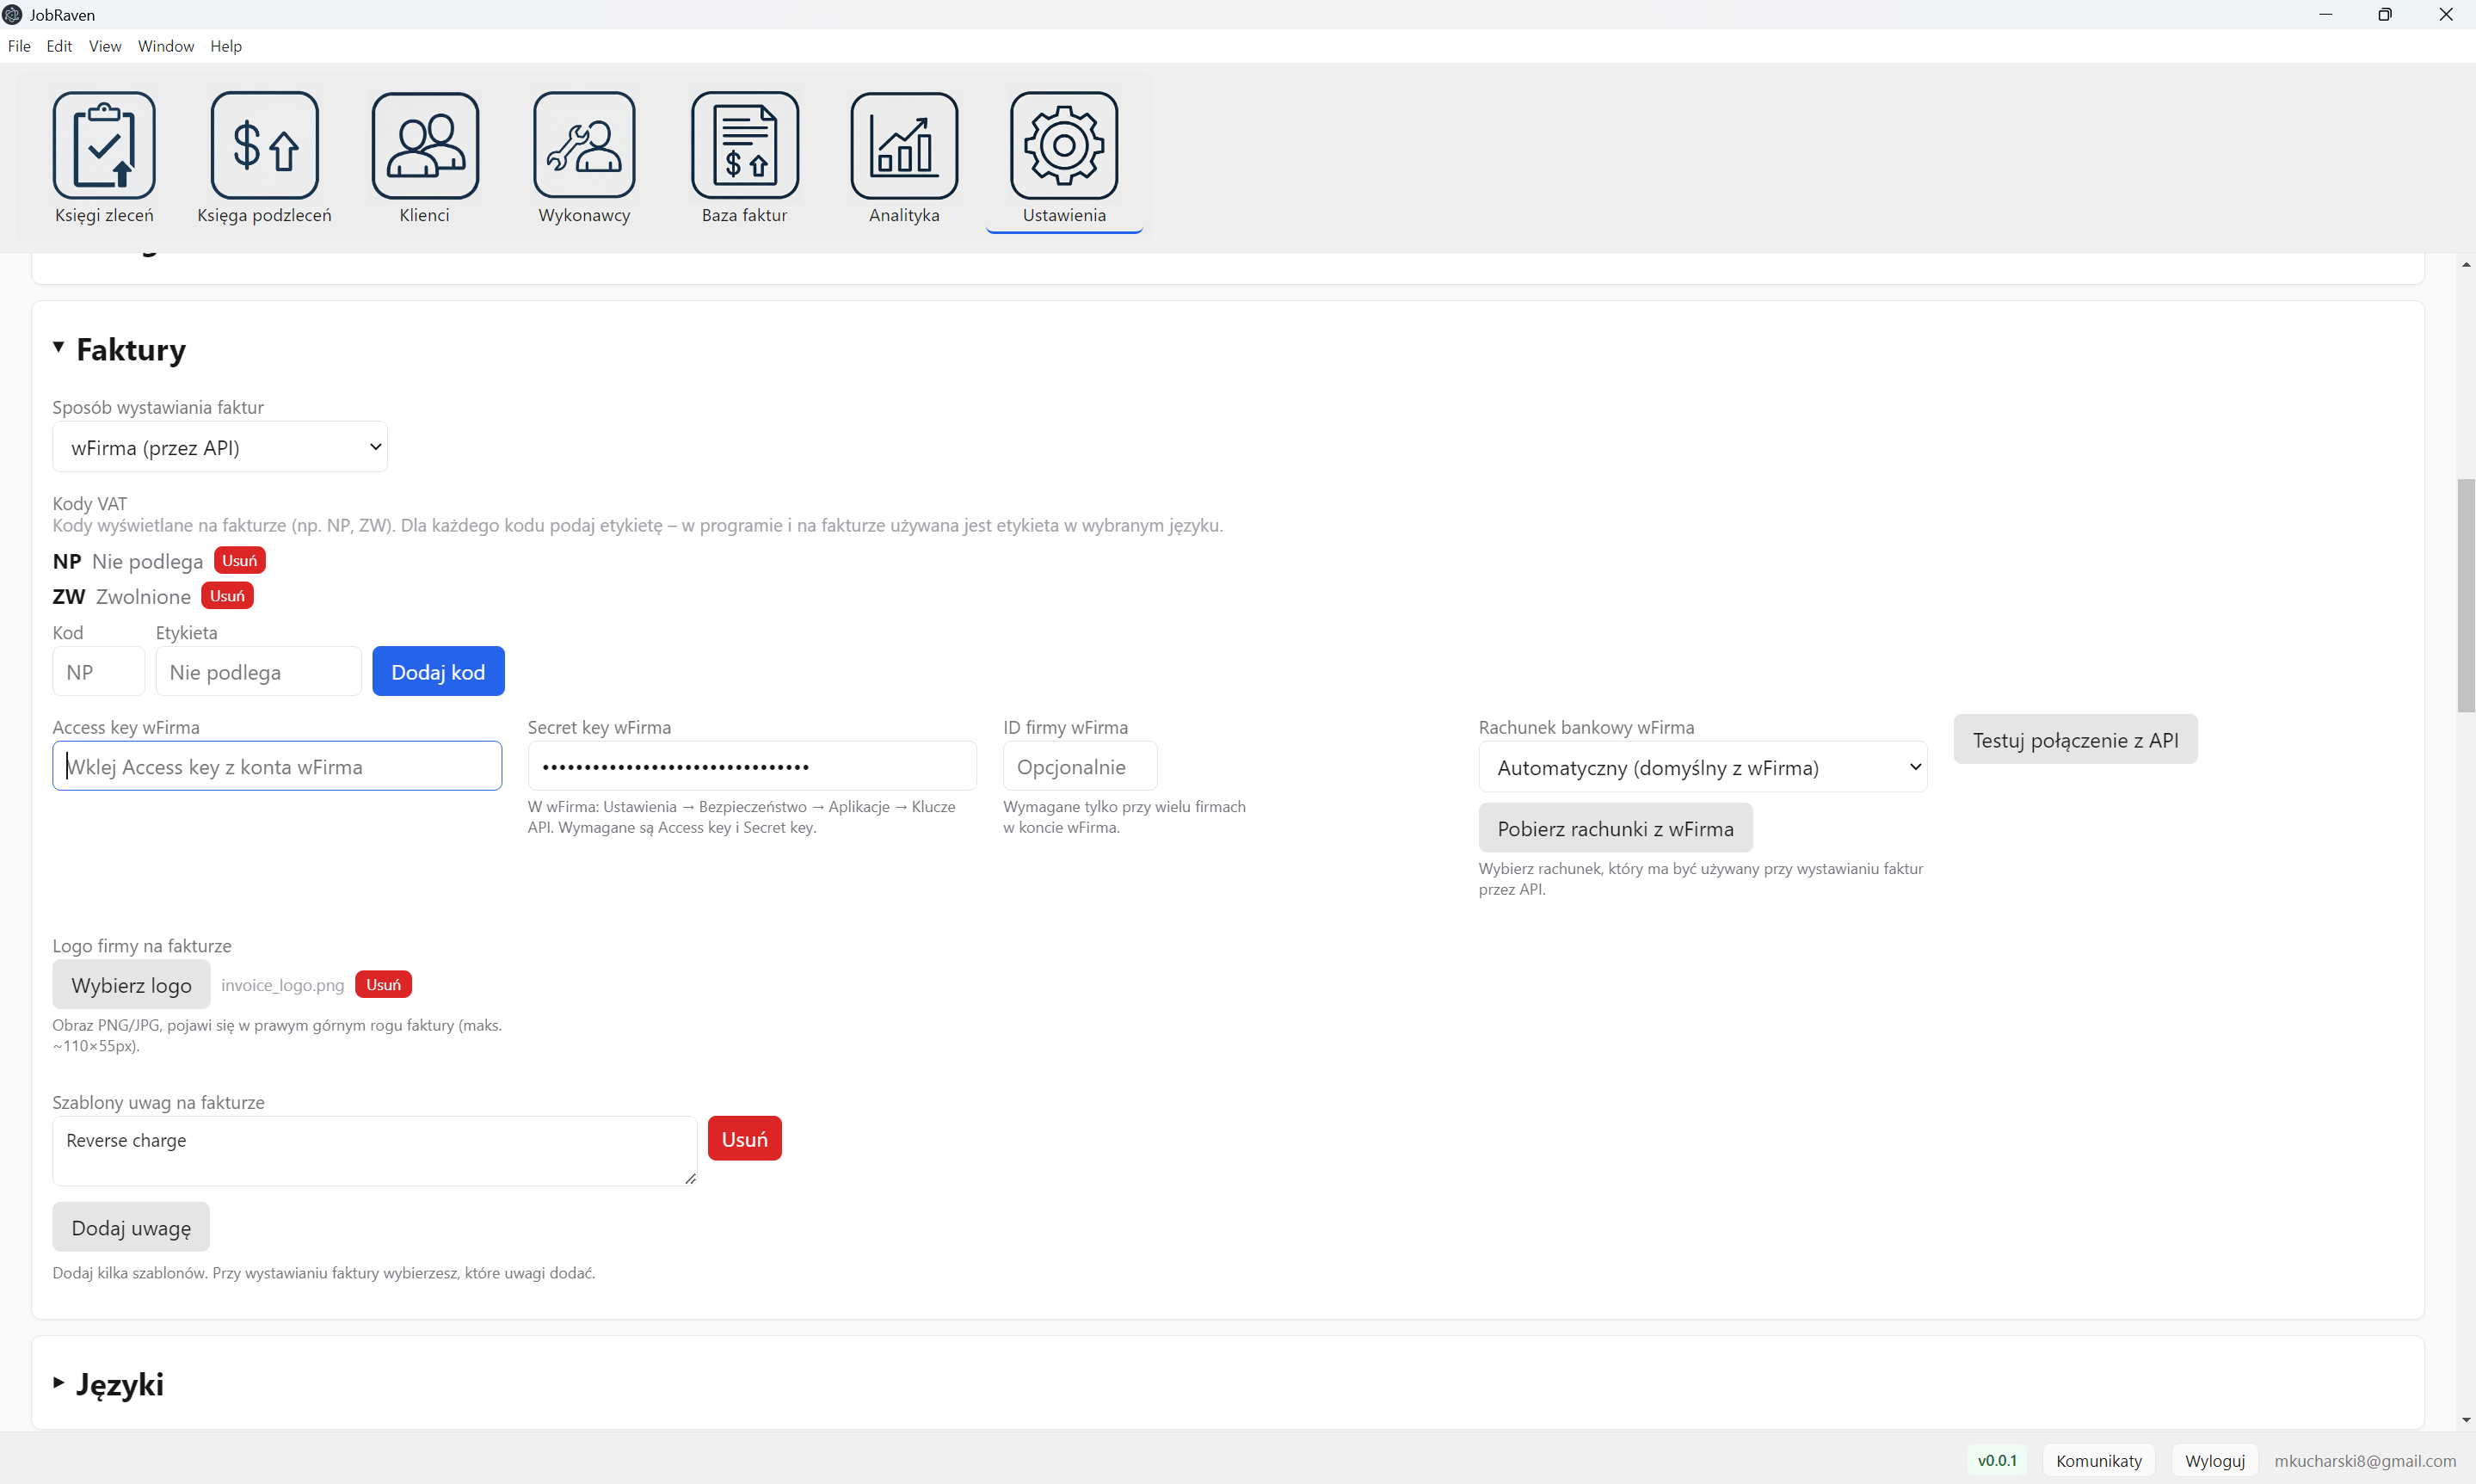Open Baza faktur invoice icon
The height and width of the screenshot is (1484, 2476).
(744, 146)
